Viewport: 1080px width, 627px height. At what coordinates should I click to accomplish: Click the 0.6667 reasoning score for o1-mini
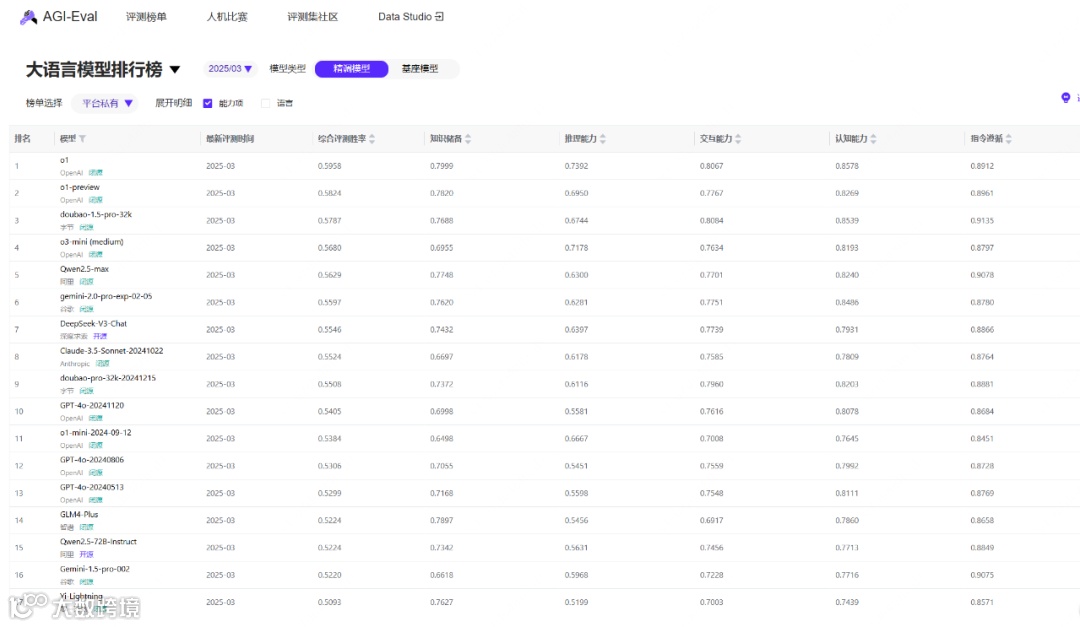click(577, 439)
